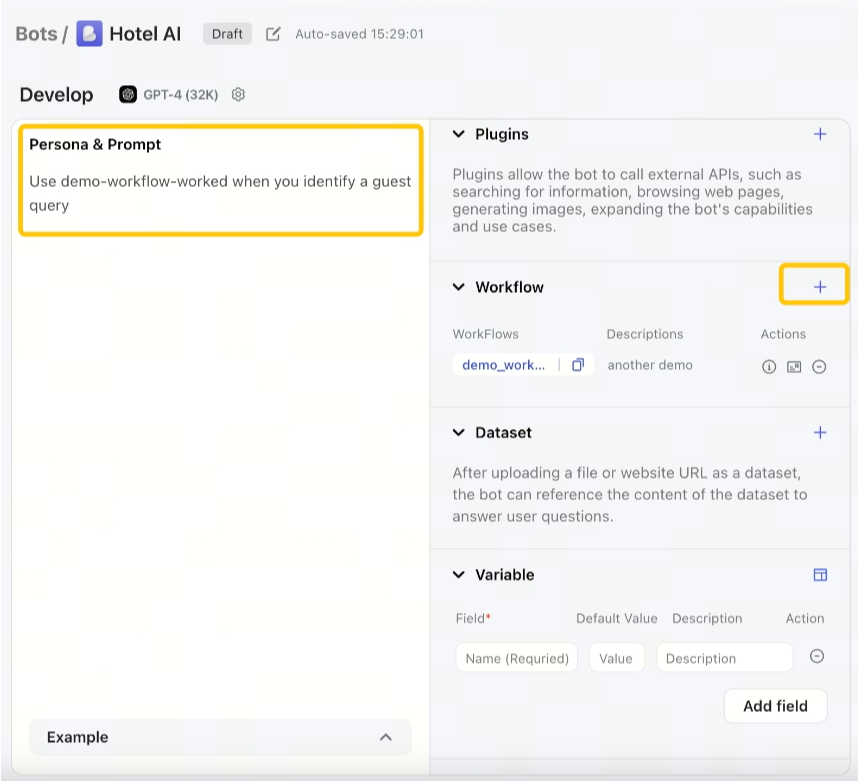Edit the Hotel AI bot name
Viewport: 858px width, 781px height.
[x=273, y=34]
